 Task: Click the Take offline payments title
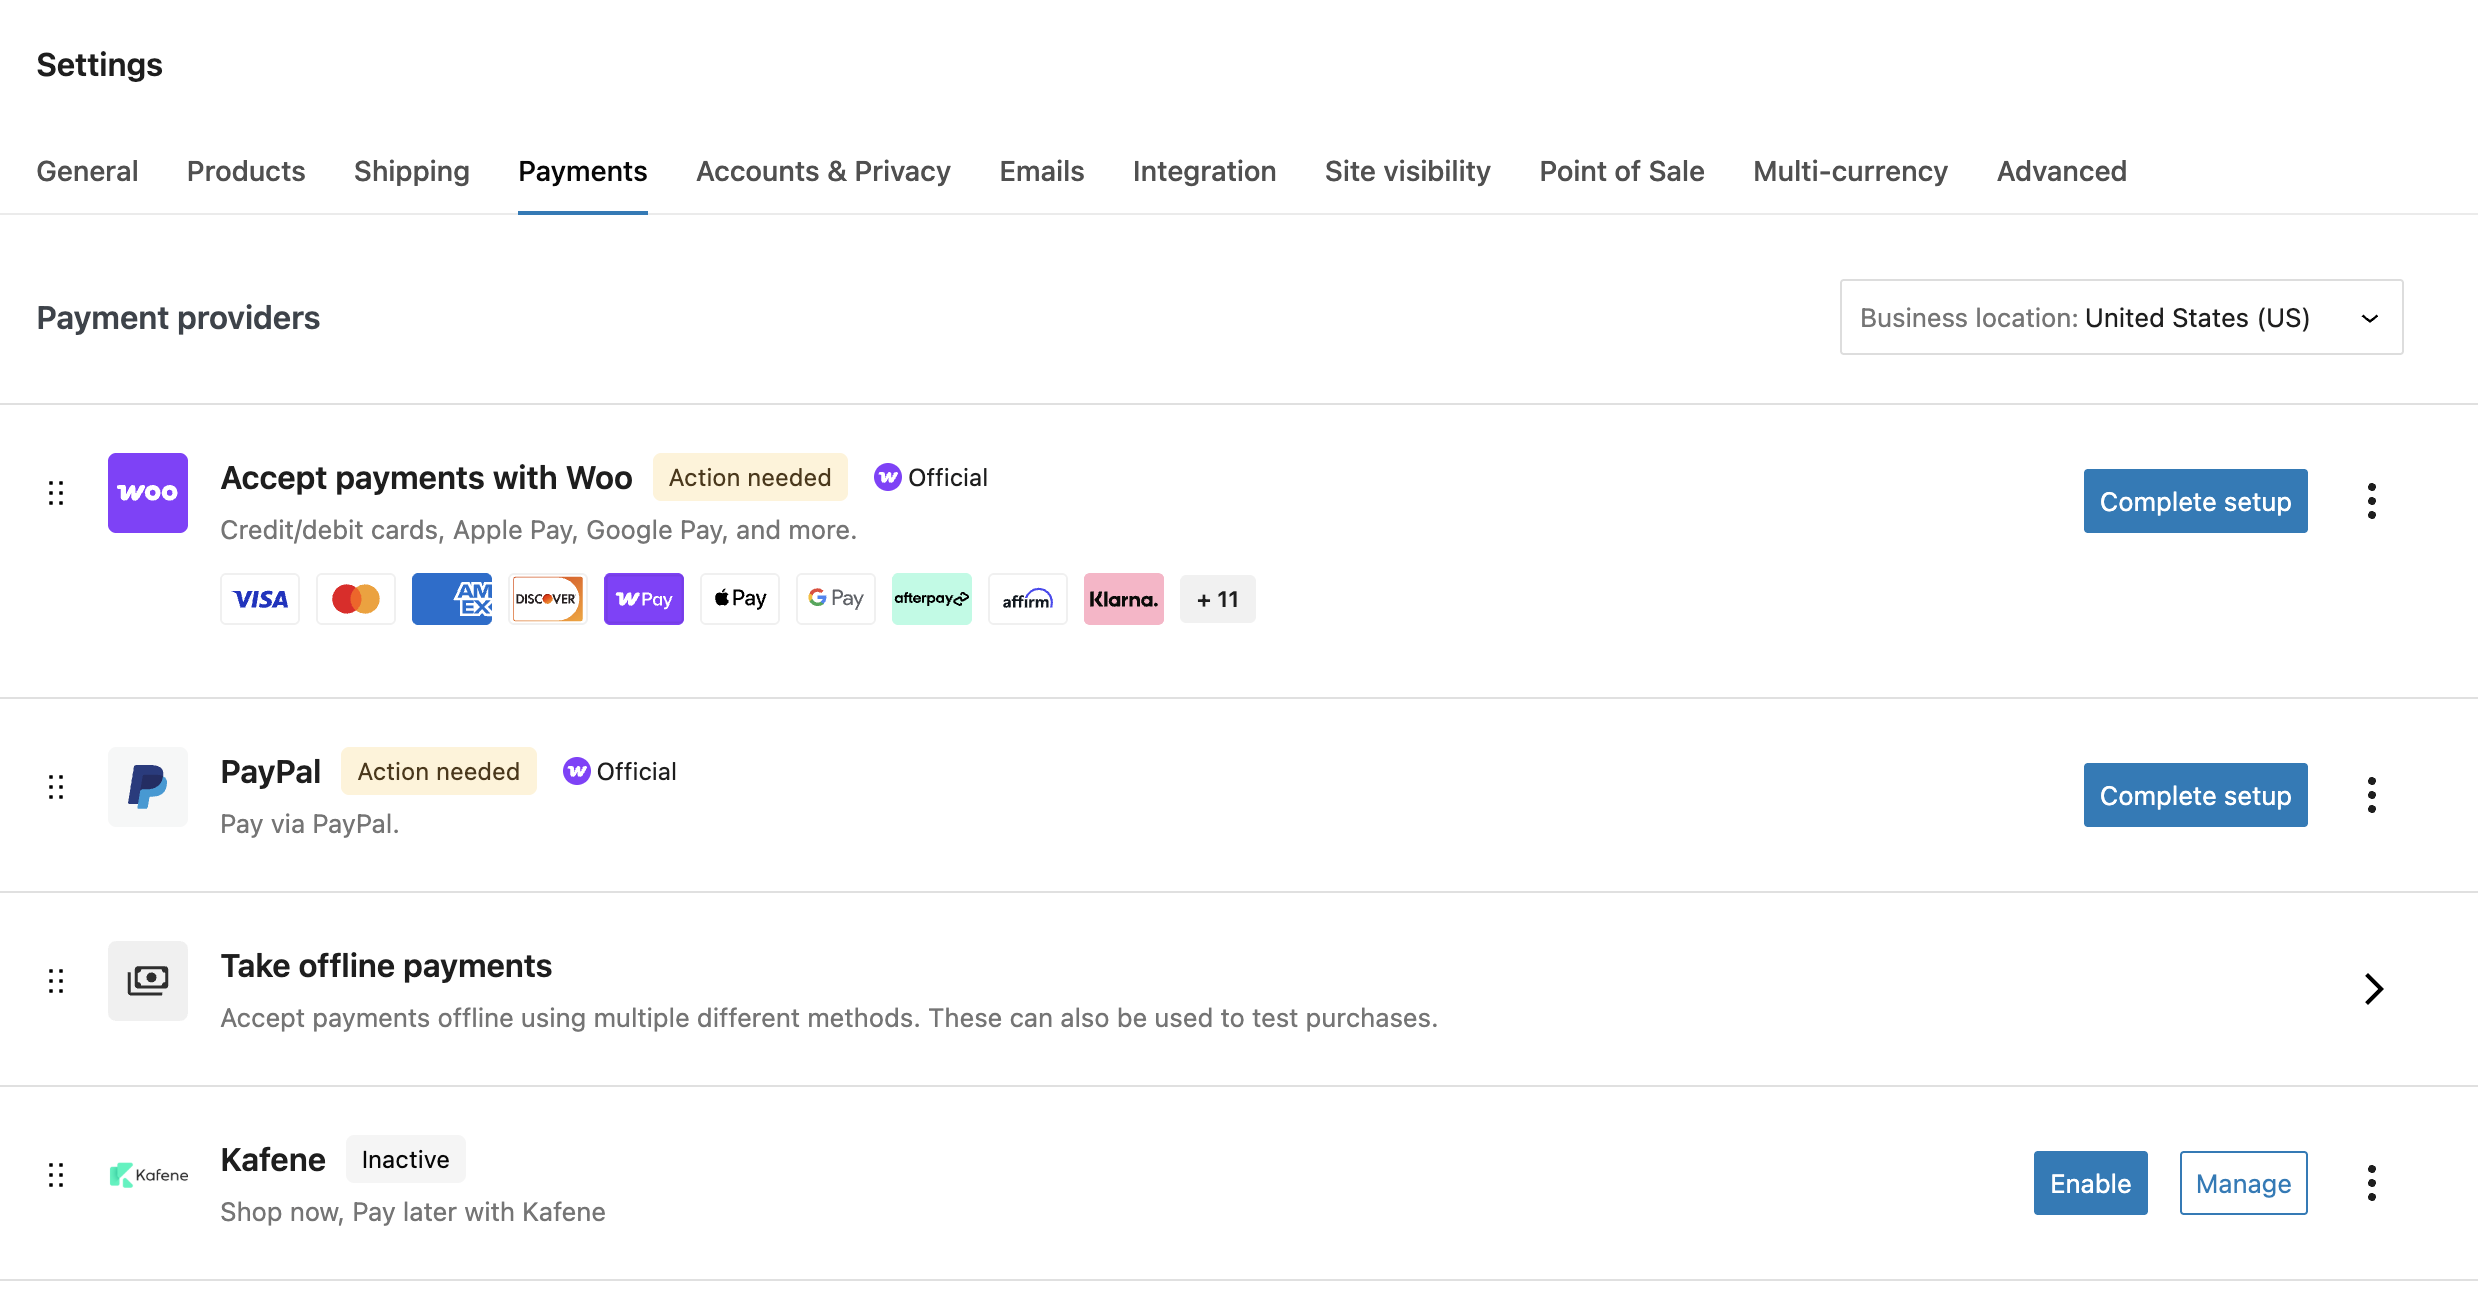[x=386, y=965]
